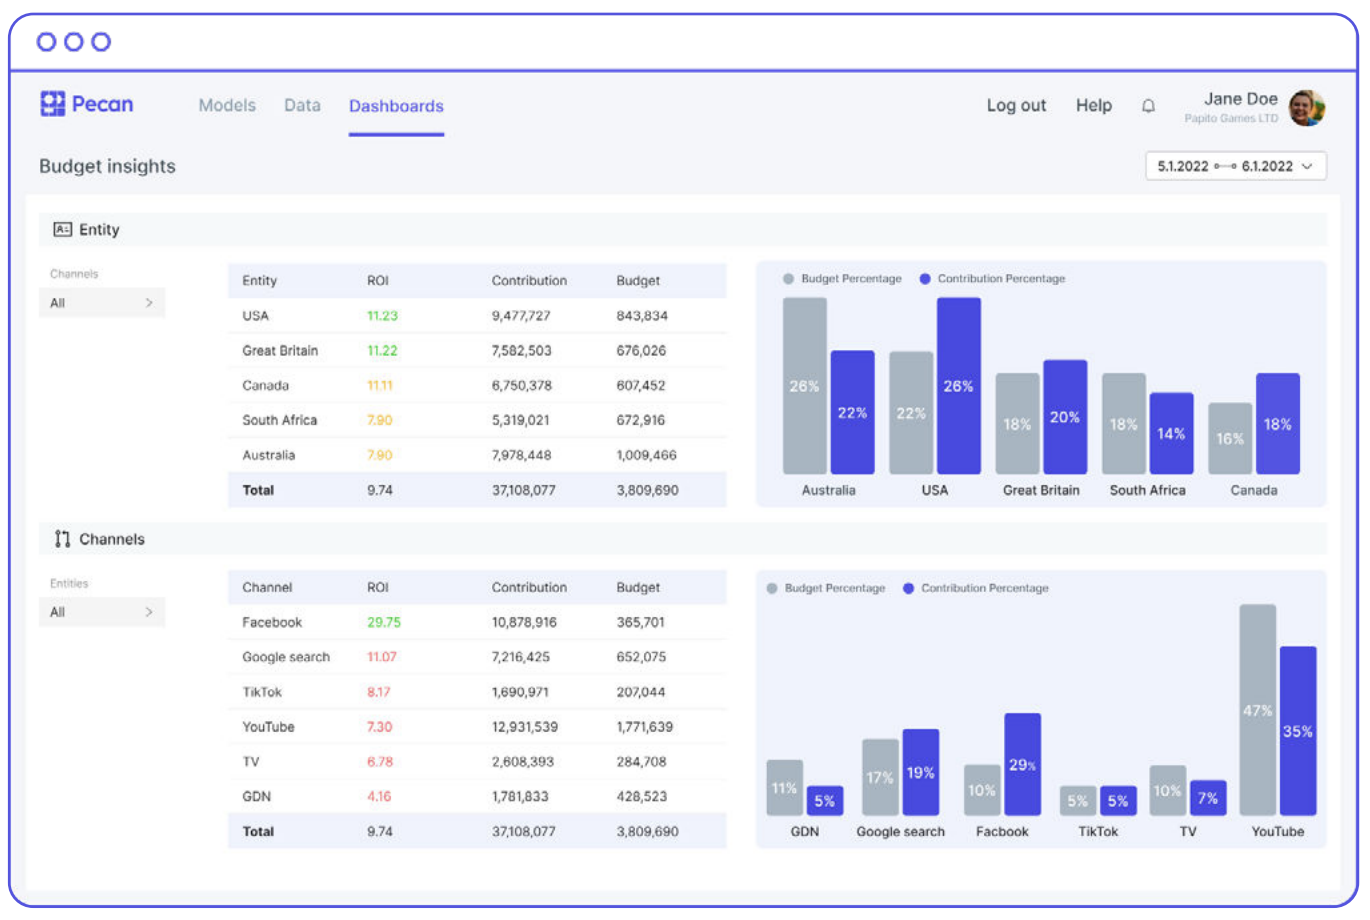The width and height of the screenshot is (1370, 920).
Task: Switch to the Models tab
Action: (x=227, y=105)
